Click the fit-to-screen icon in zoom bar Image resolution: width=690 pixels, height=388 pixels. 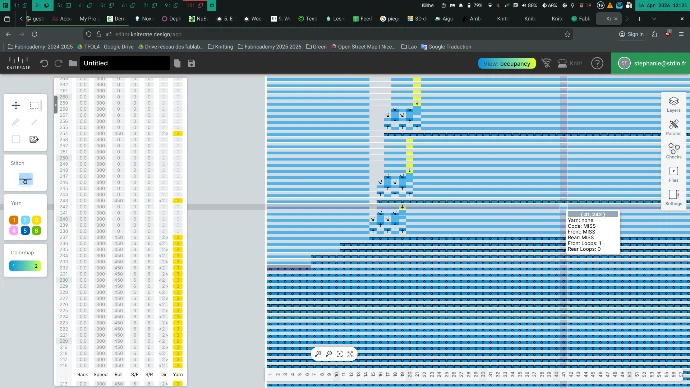(x=340, y=354)
